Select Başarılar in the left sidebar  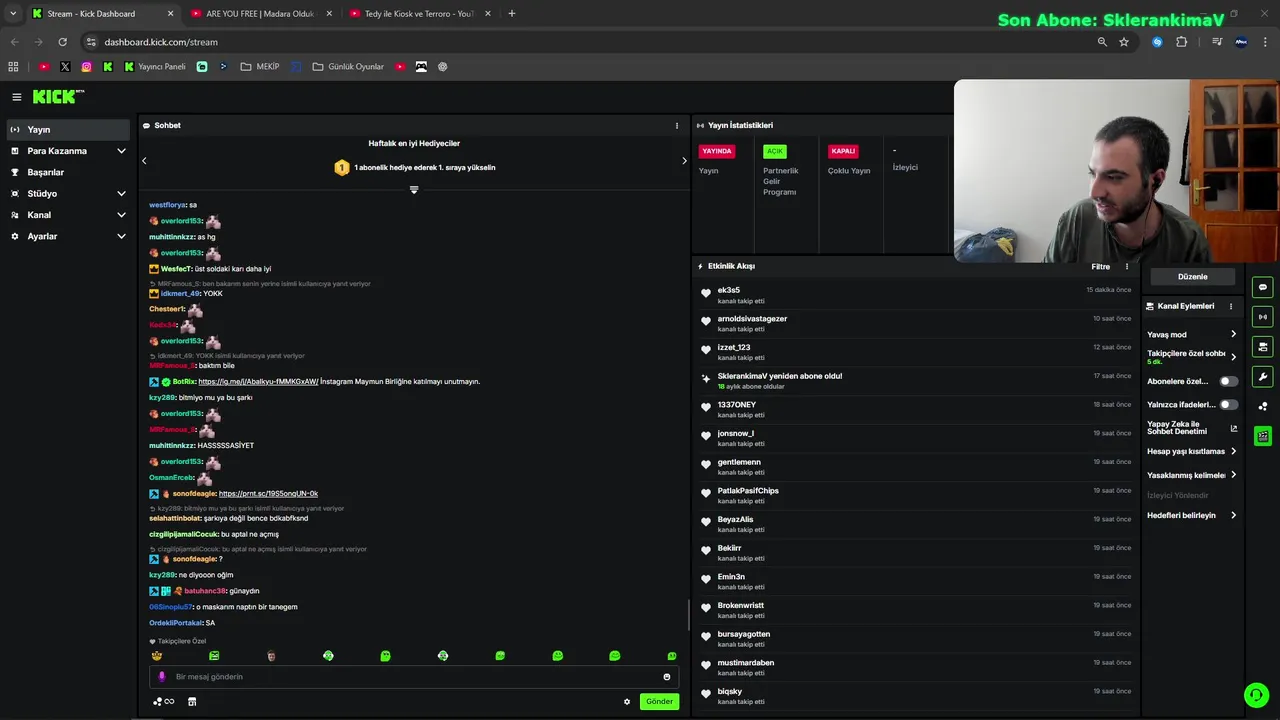point(68,172)
